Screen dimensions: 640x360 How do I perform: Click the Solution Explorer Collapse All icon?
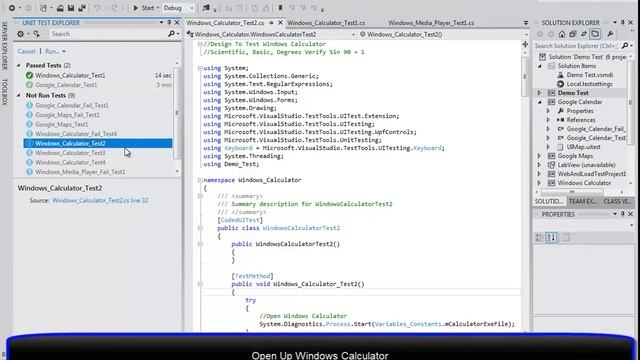click(573, 34)
